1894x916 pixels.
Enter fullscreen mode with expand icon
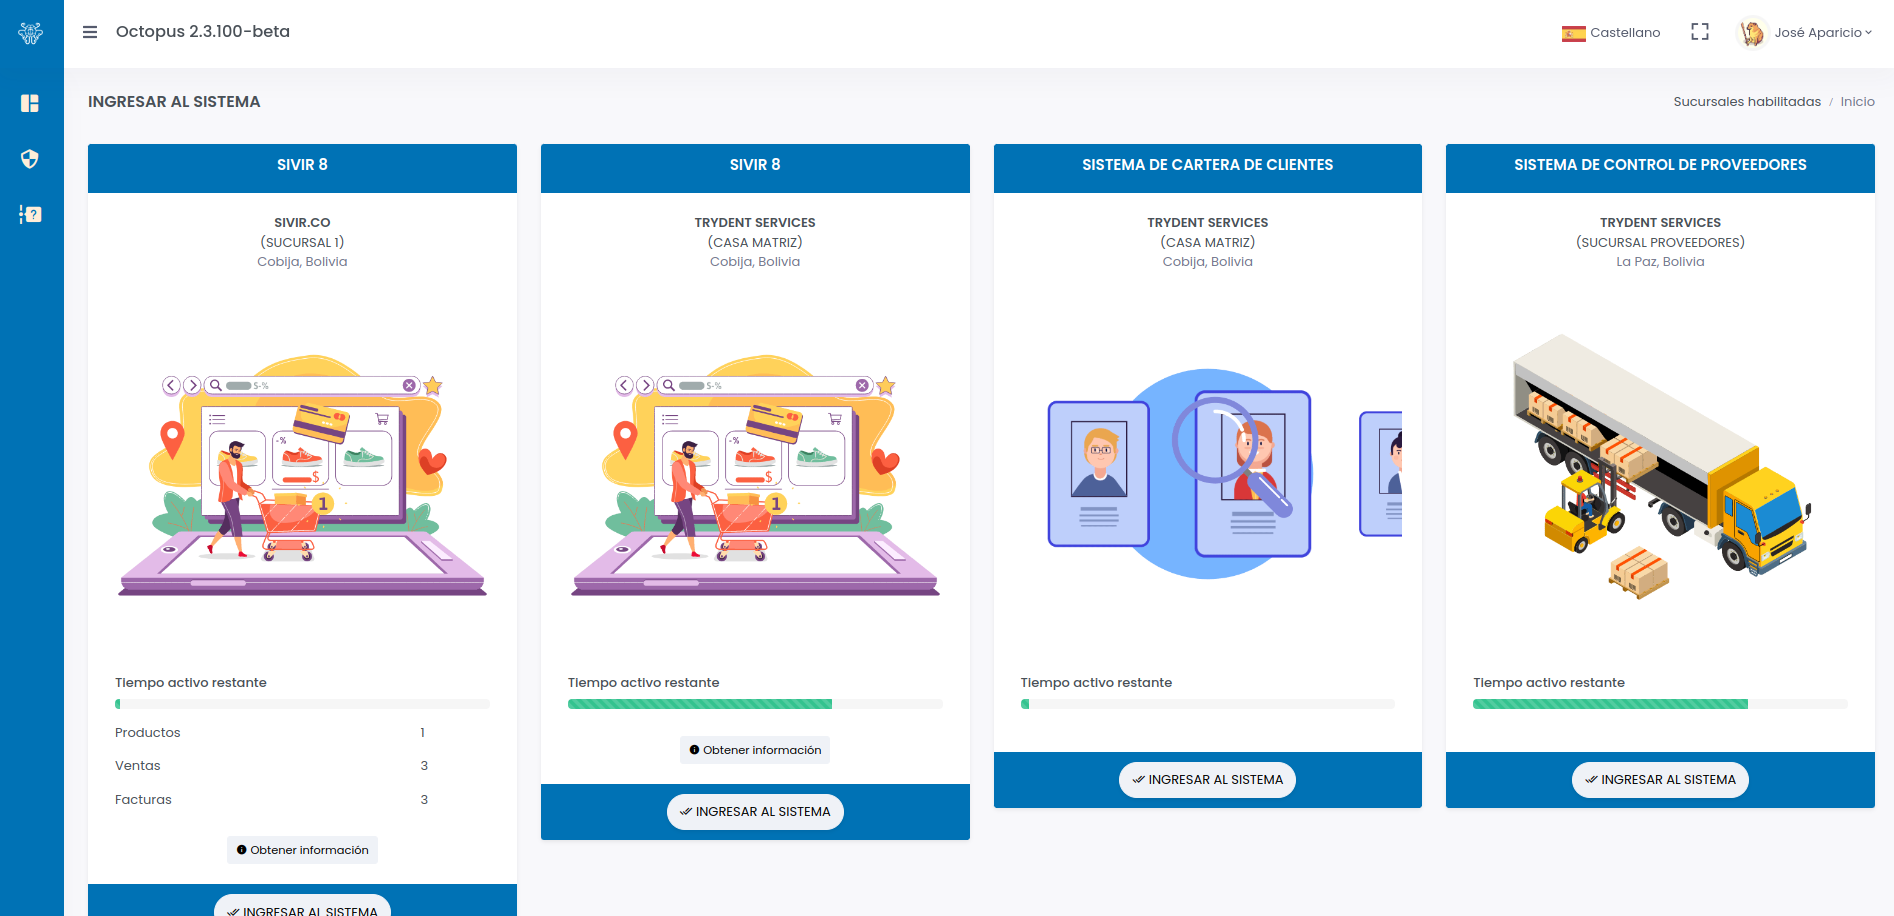[x=1699, y=32]
